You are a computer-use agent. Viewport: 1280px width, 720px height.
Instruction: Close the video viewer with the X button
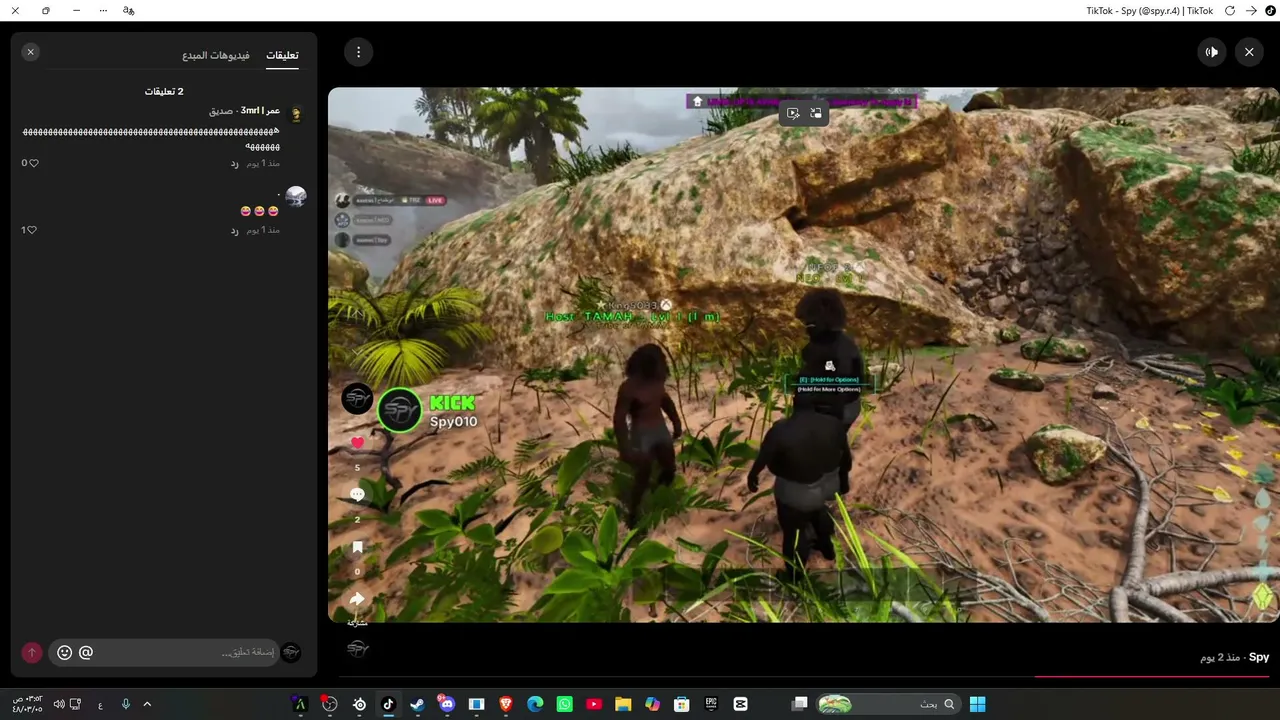[1249, 52]
